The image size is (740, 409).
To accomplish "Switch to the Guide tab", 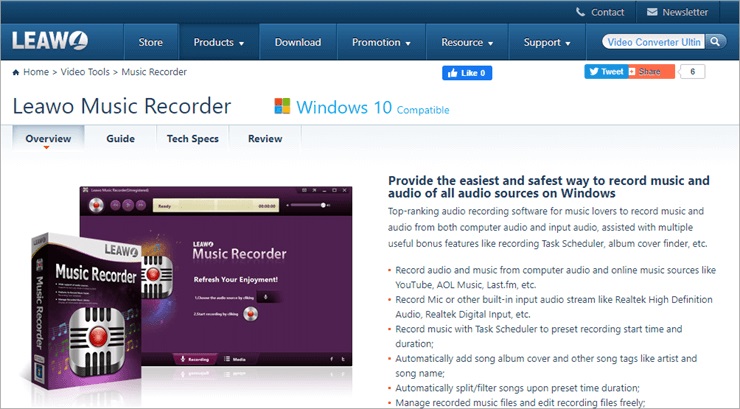I will [x=120, y=139].
